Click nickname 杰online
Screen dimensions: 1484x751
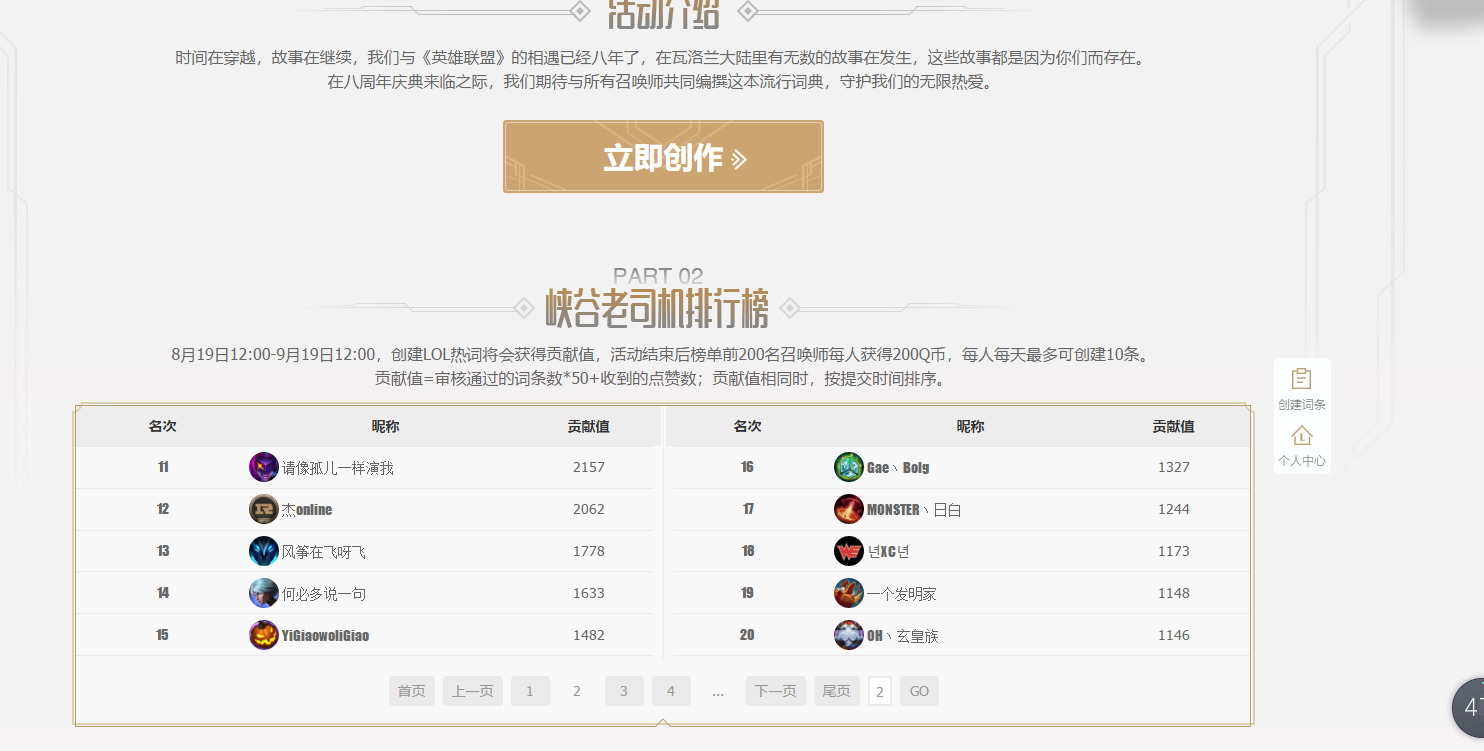[307, 510]
